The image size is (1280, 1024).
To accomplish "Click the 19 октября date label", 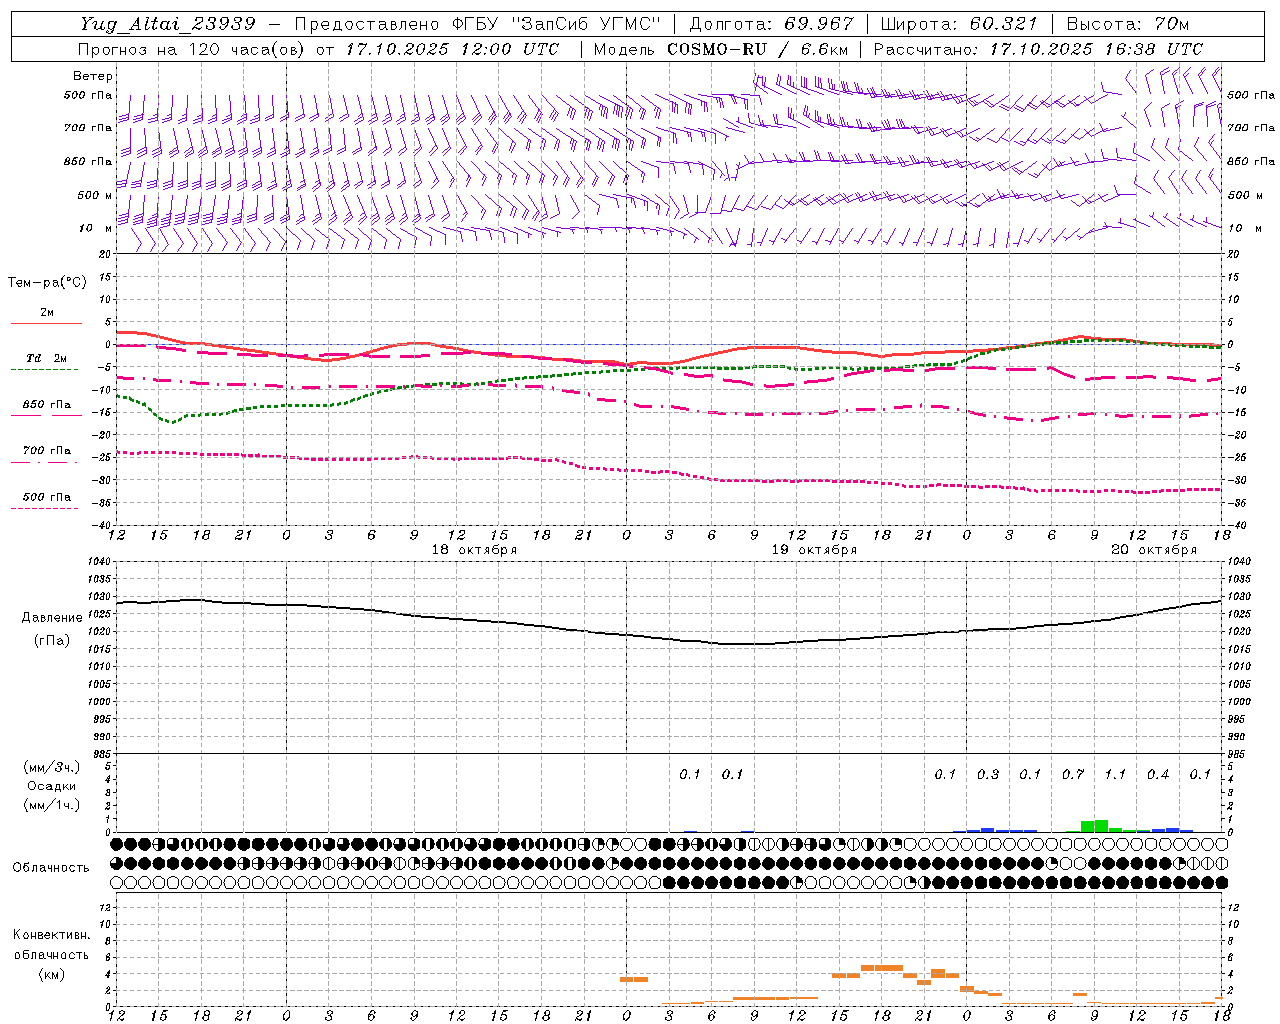I will [814, 550].
